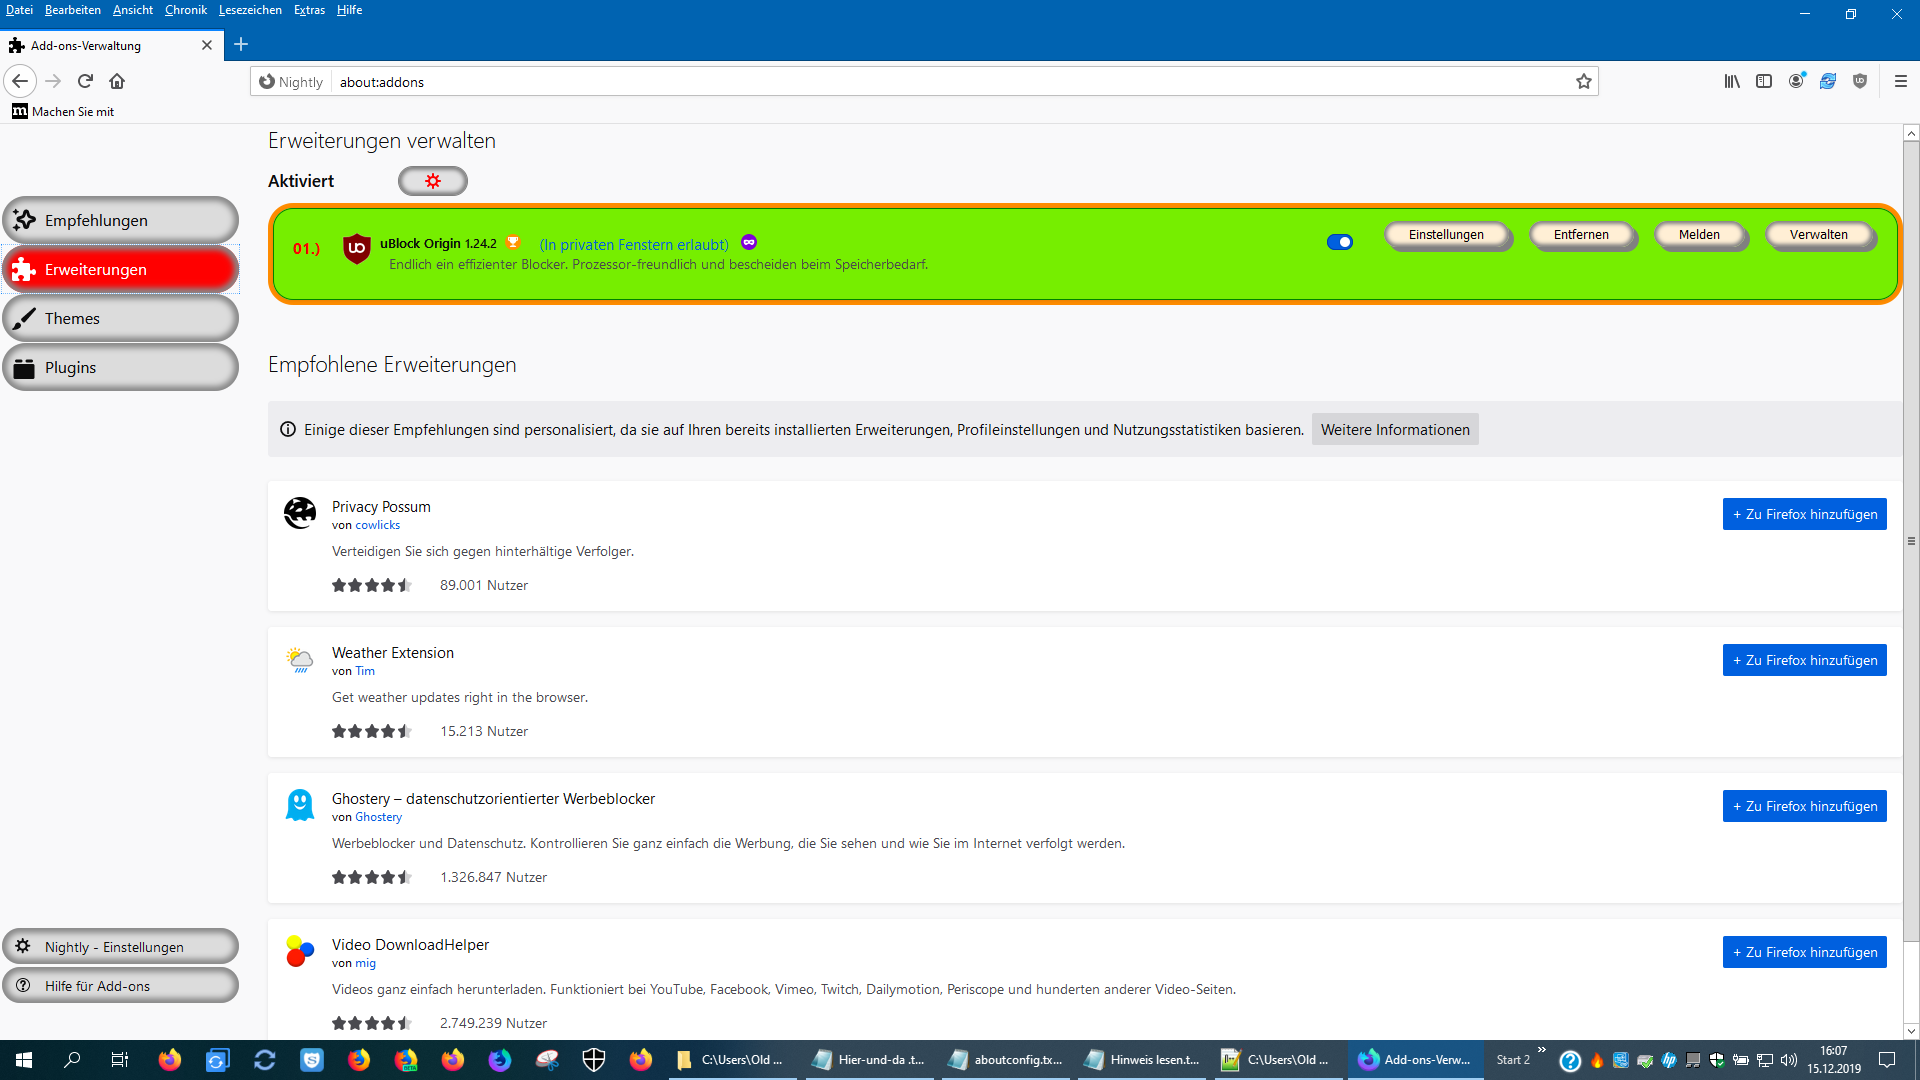Open the cowlicks author link

click(x=377, y=525)
